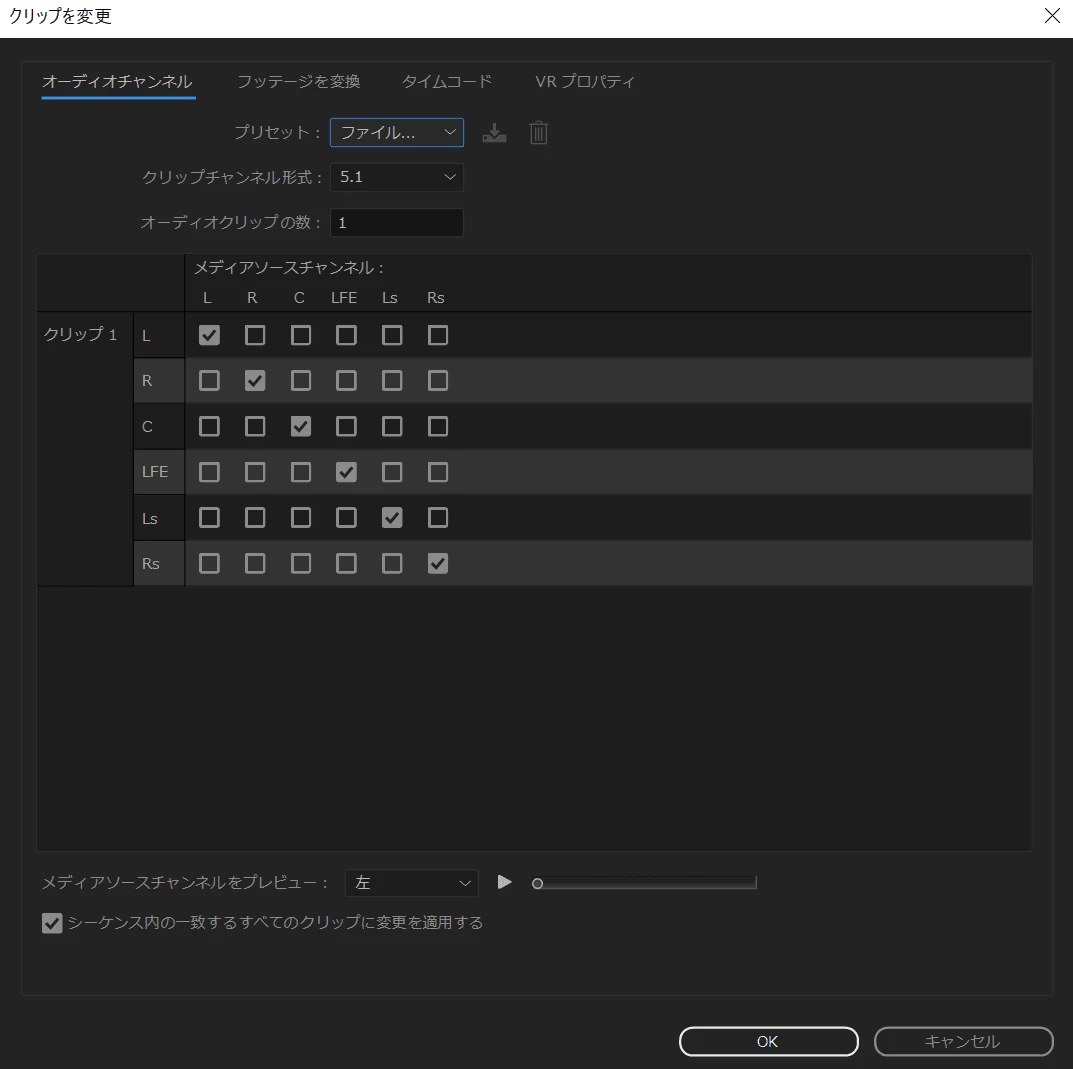
Task: Check the Rs row, L source checkbox
Action: point(209,563)
